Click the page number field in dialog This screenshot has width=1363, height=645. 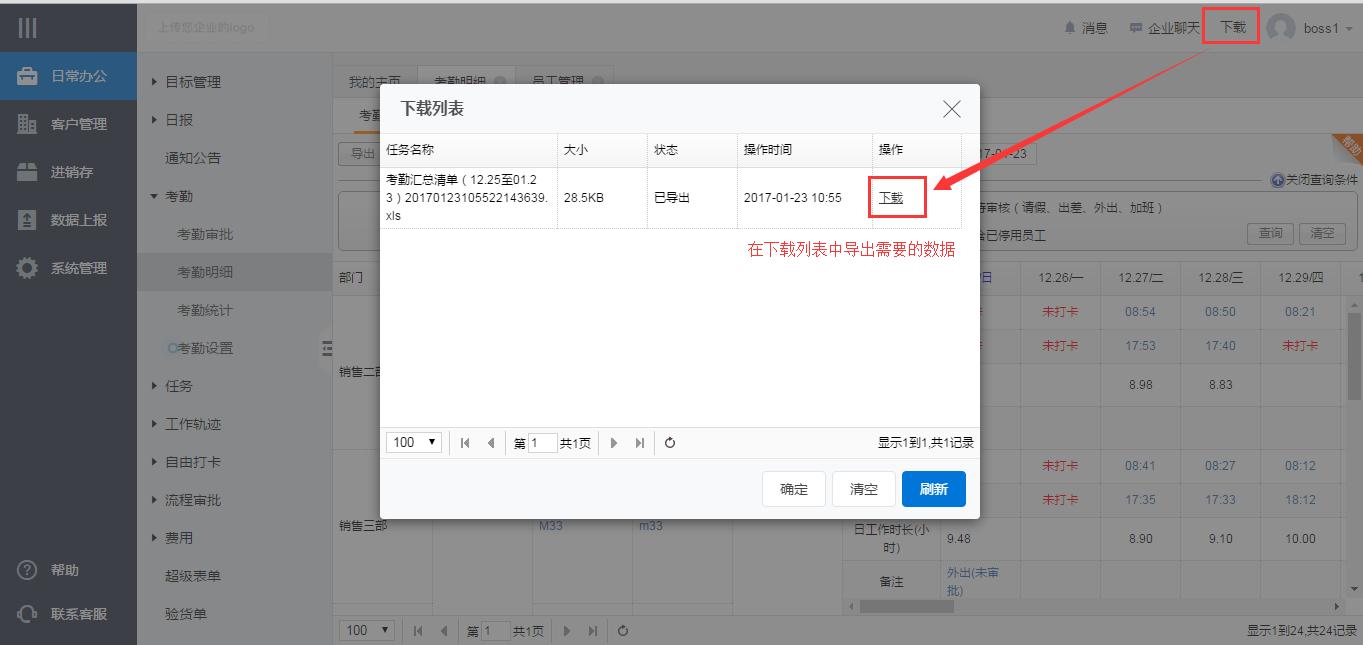pos(542,443)
